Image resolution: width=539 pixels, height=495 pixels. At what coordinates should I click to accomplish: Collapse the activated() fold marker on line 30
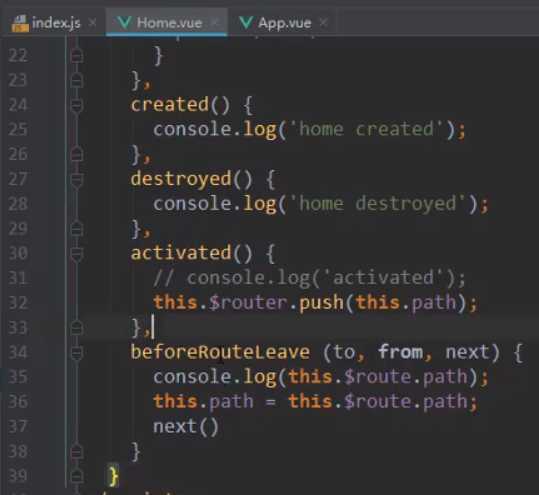[77, 254]
